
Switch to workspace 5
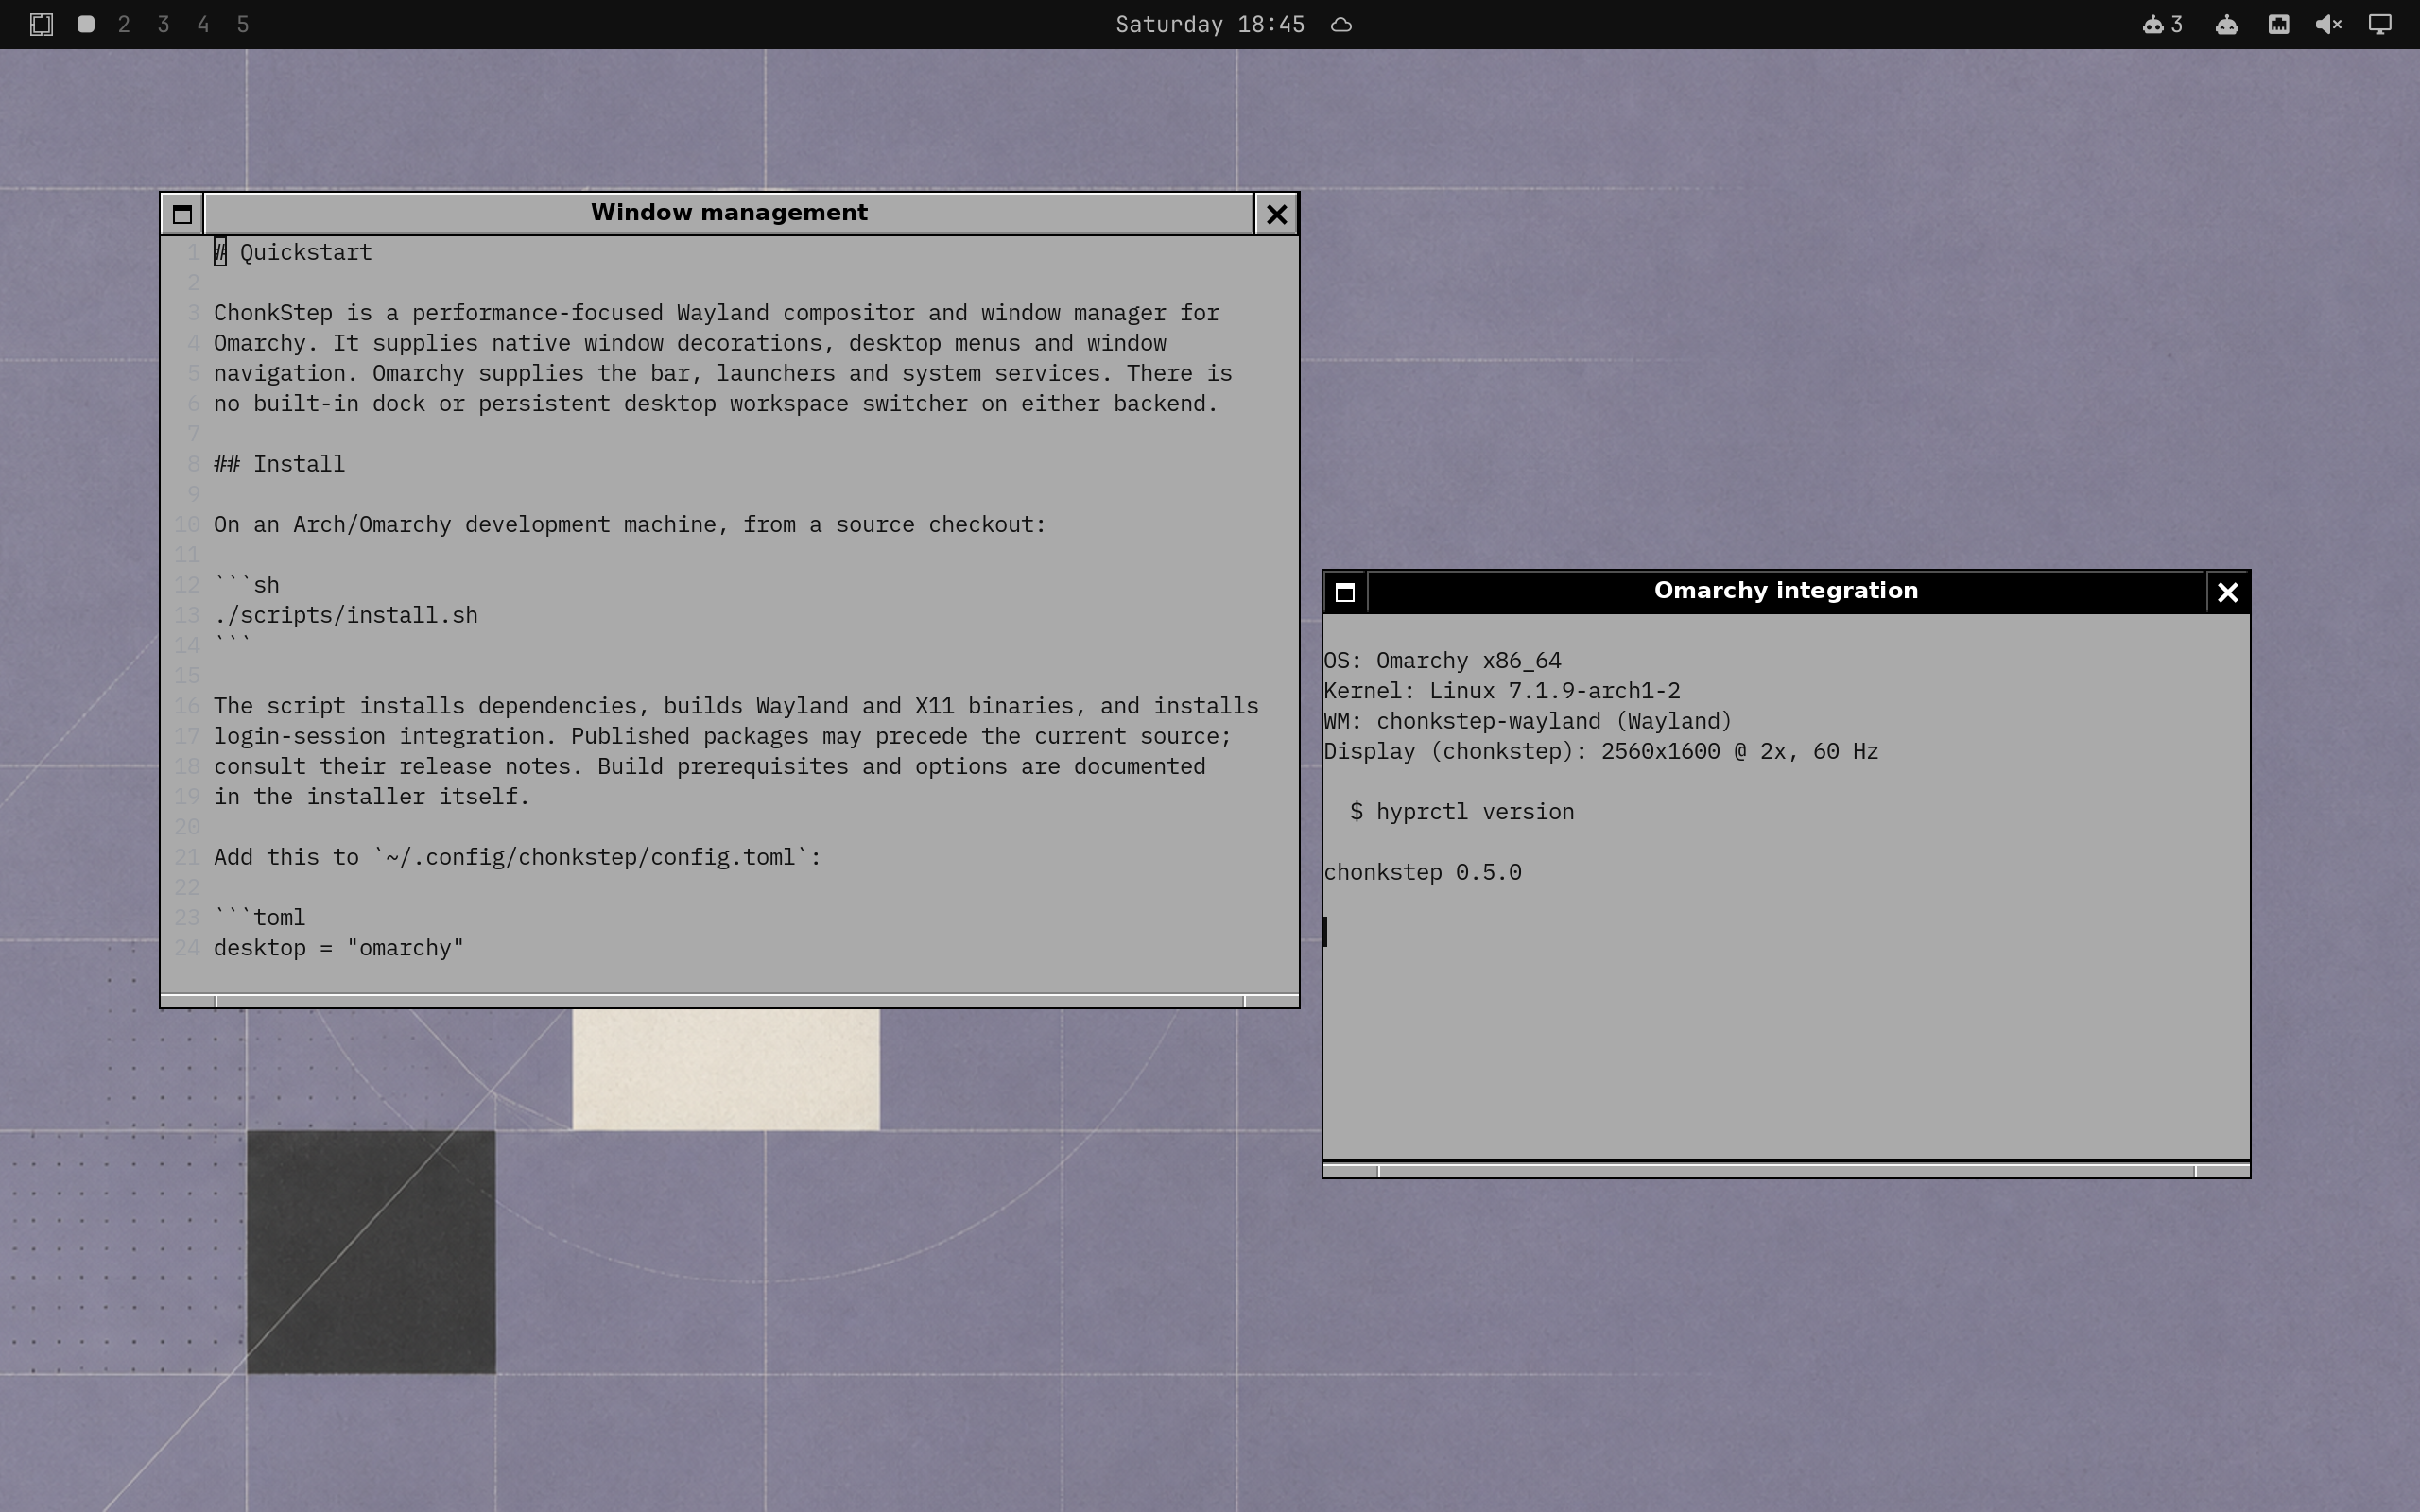click(242, 24)
